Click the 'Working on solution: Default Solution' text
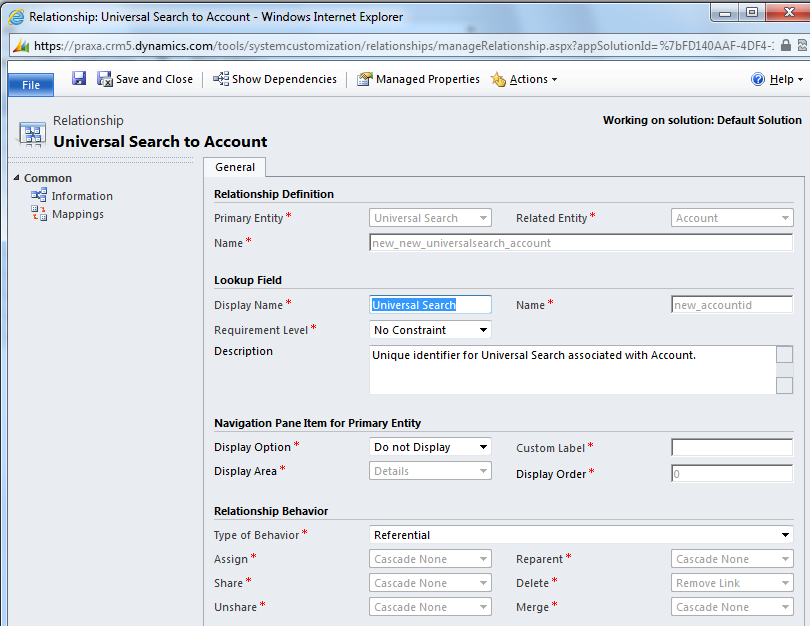The width and height of the screenshot is (810, 626). pyautogui.click(x=702, y=120)
